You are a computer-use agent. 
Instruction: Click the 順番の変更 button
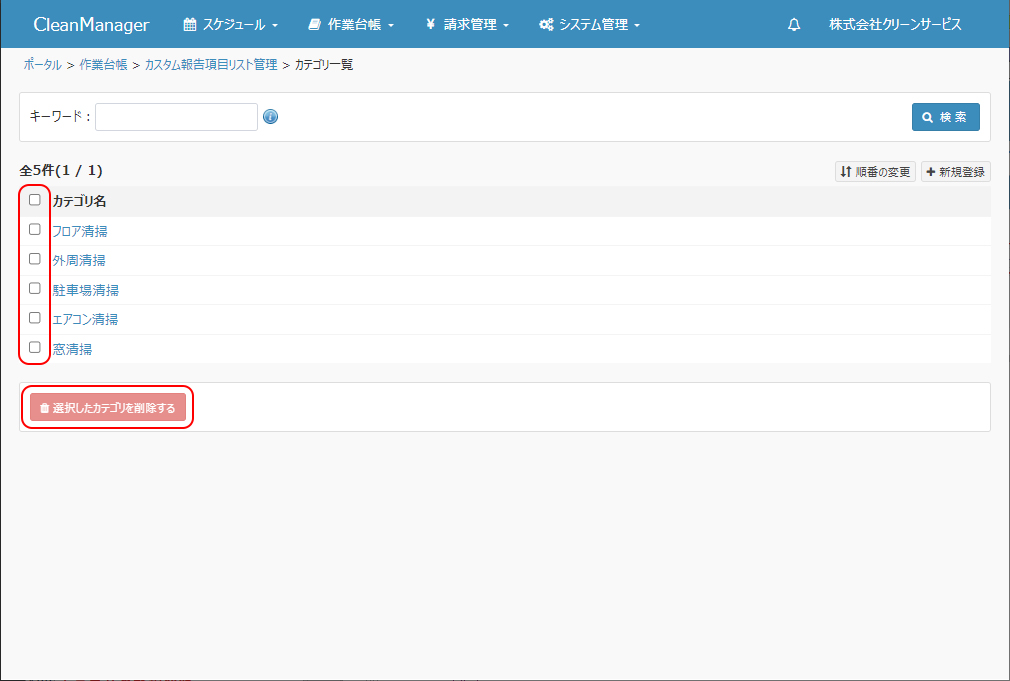pyautogui.click(x=875, y=172)
